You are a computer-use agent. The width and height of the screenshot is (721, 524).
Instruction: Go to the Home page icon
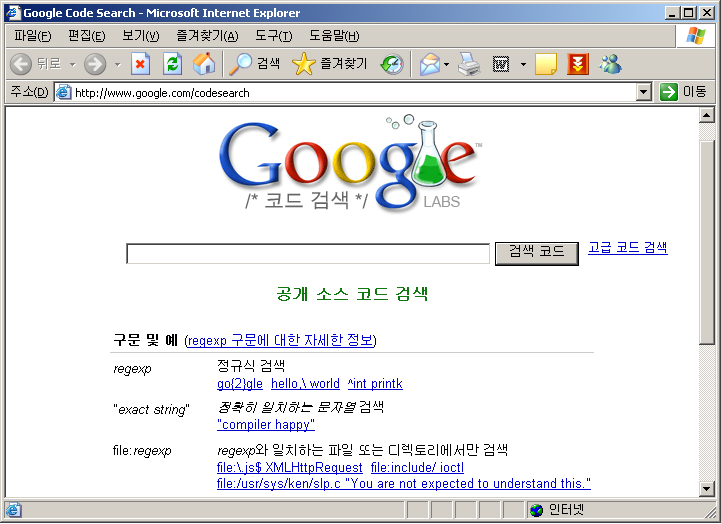(204, 64)
